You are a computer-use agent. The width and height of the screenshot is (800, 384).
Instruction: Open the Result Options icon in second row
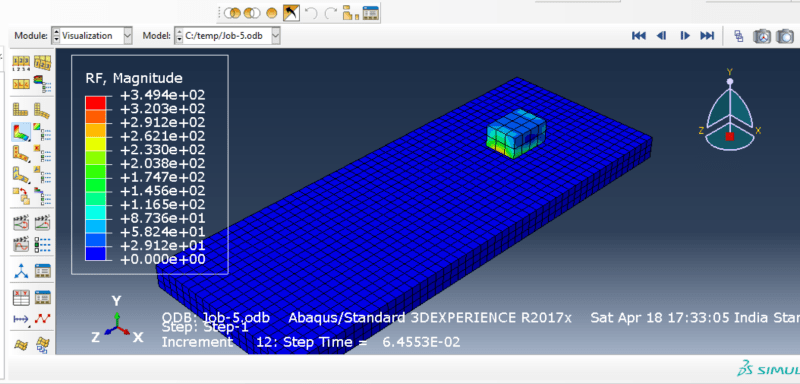tap(42, 83)
